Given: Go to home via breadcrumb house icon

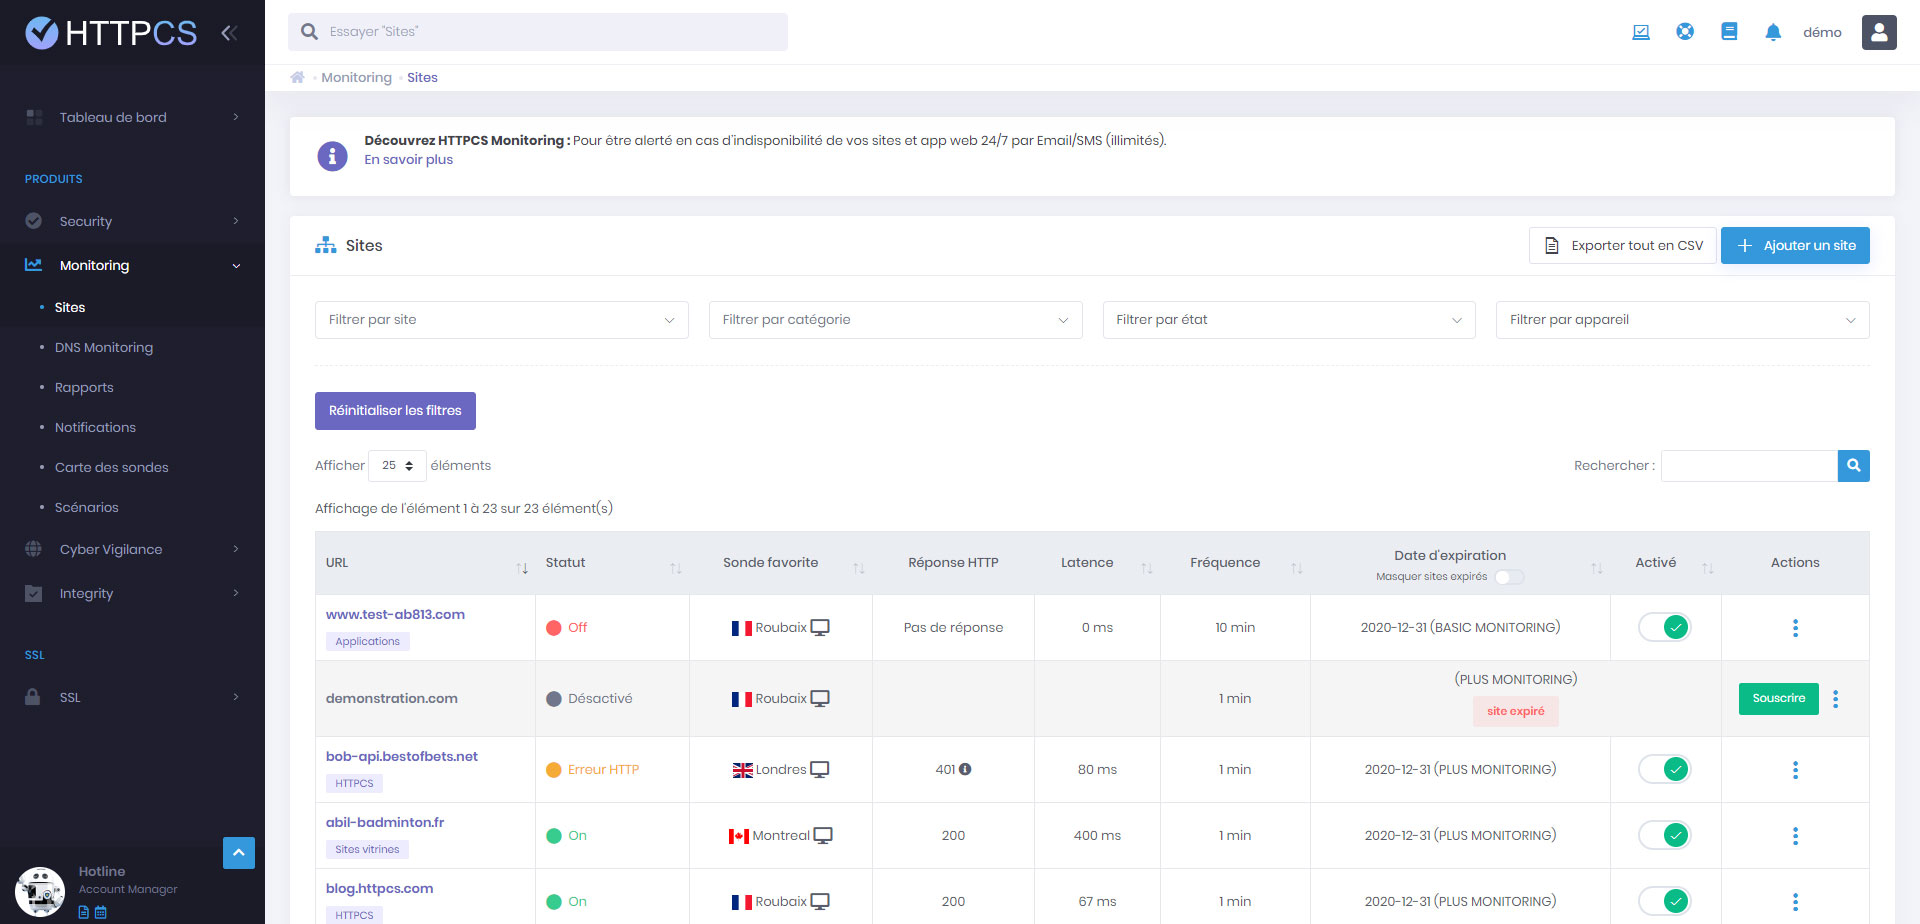Looking at the screenshot, I should tap(297, 77).
